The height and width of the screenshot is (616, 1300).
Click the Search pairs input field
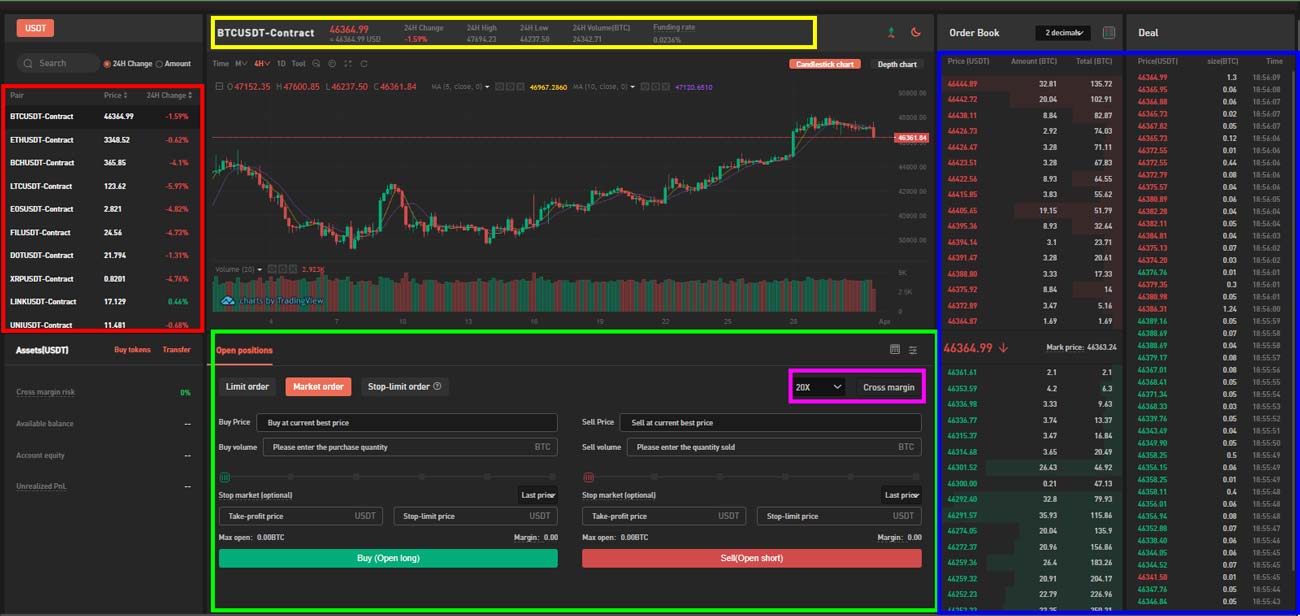point(58,63)
